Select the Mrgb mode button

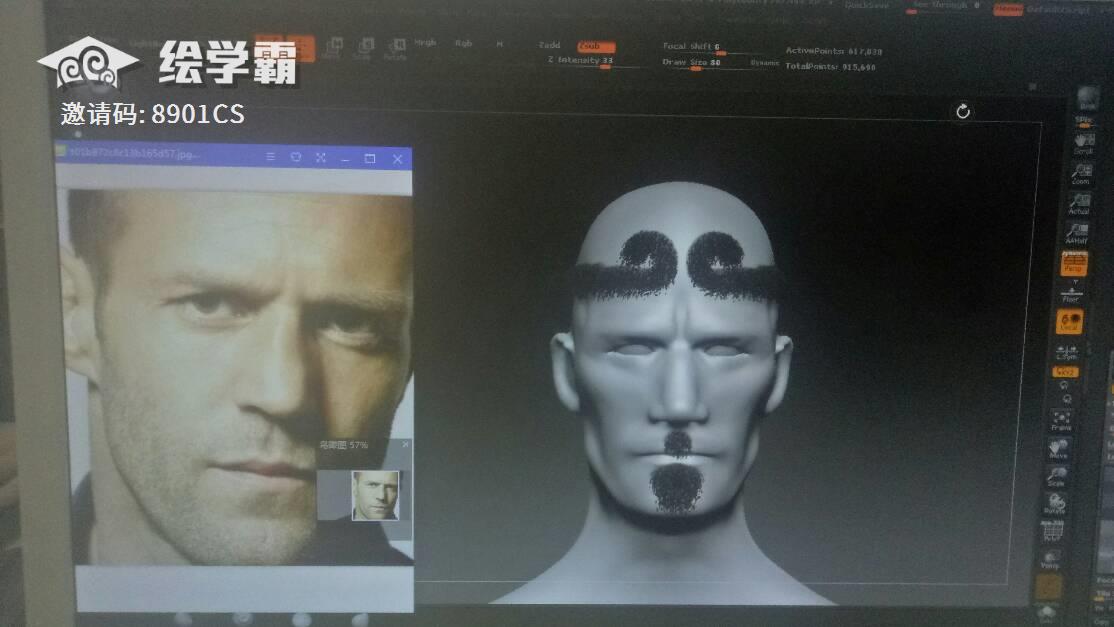(426, 43)
